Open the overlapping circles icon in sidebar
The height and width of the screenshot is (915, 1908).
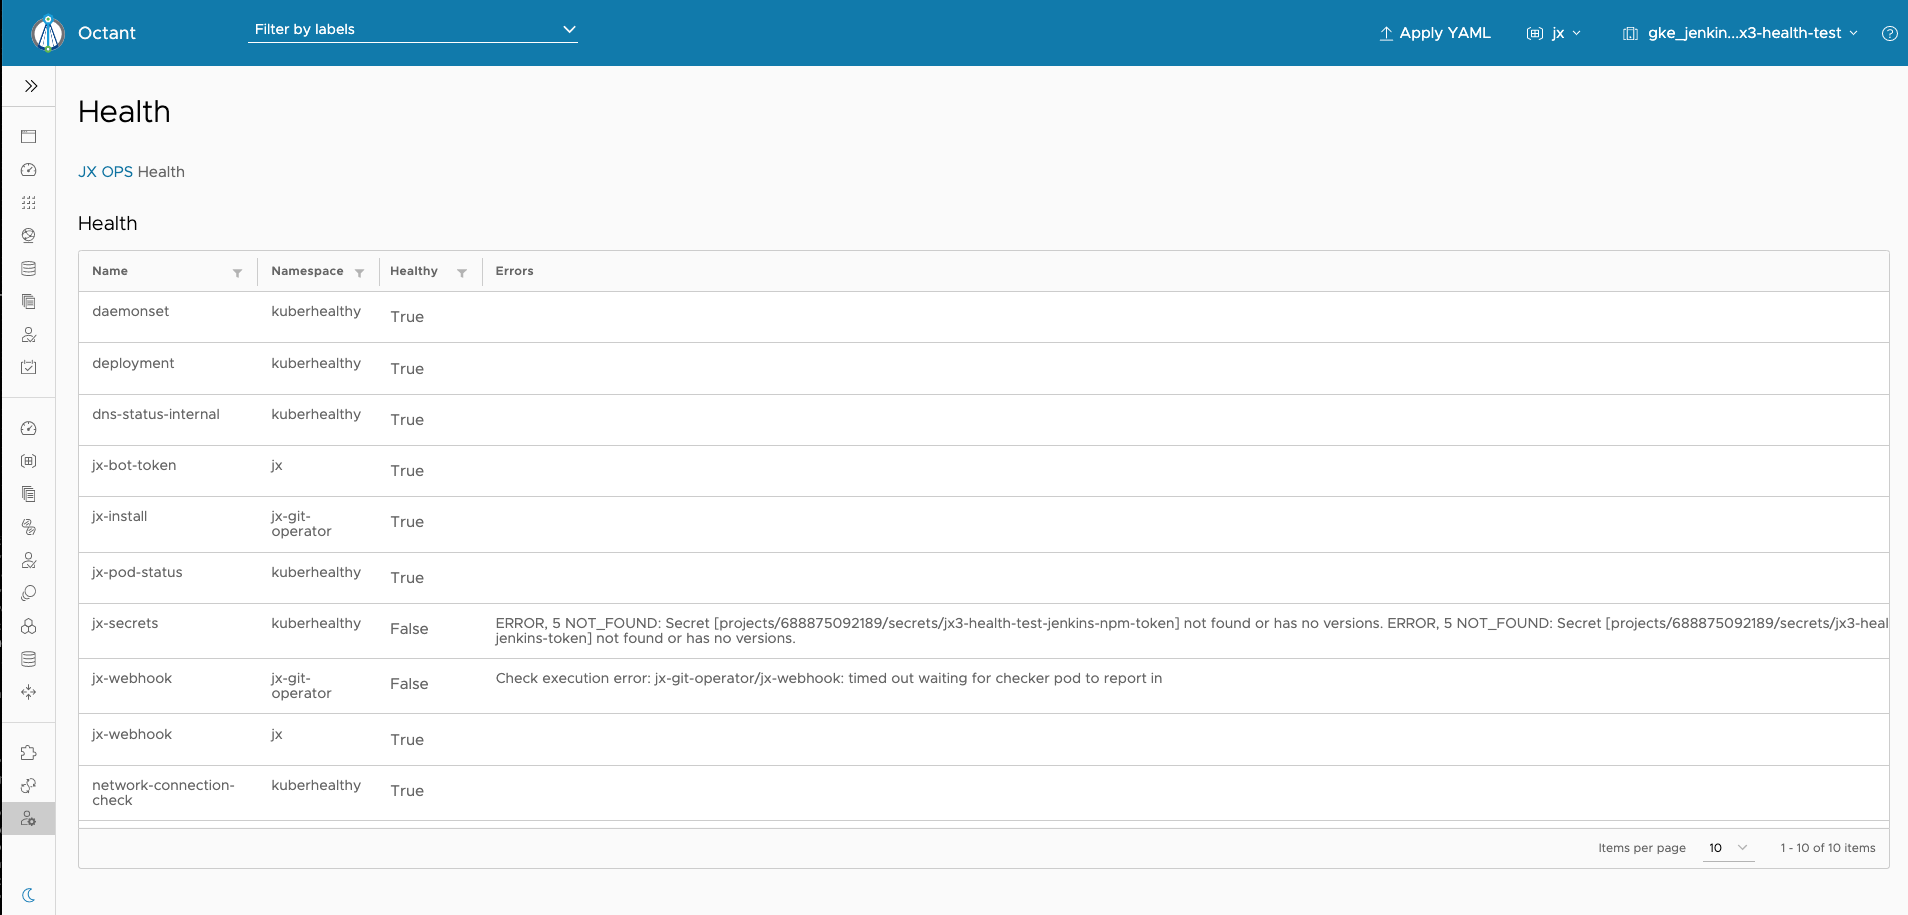coord(28,593)
